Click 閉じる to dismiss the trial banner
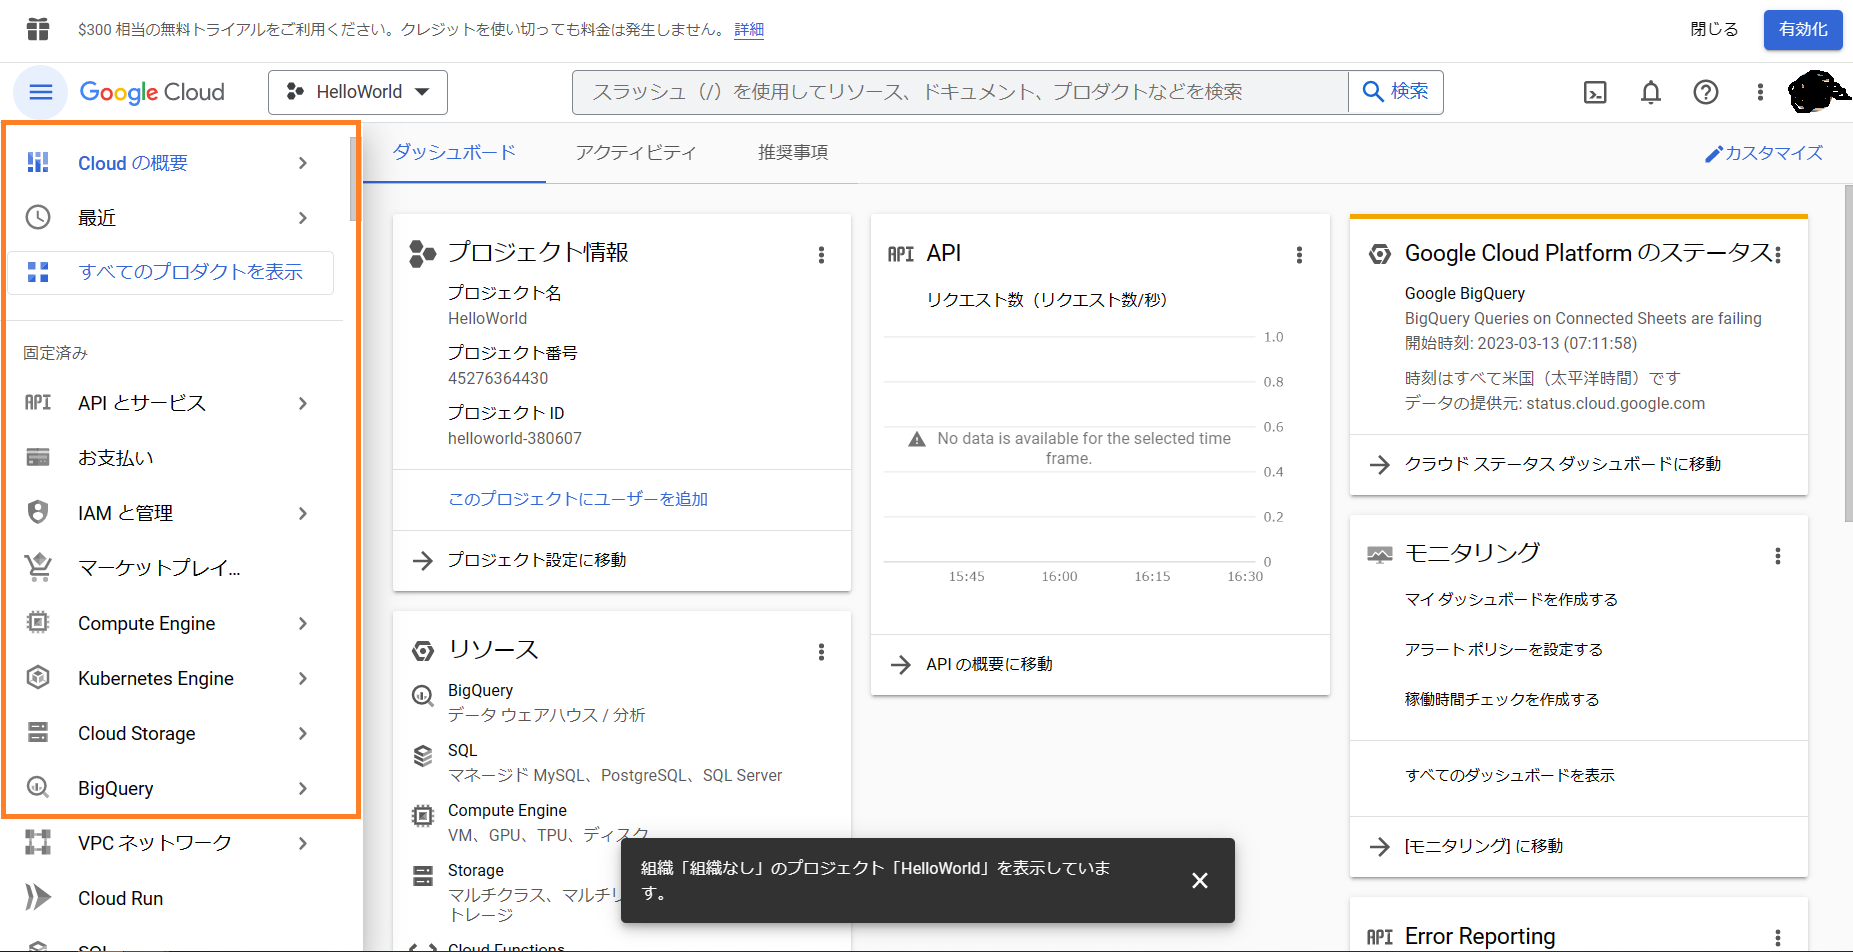 point(1714,29)
